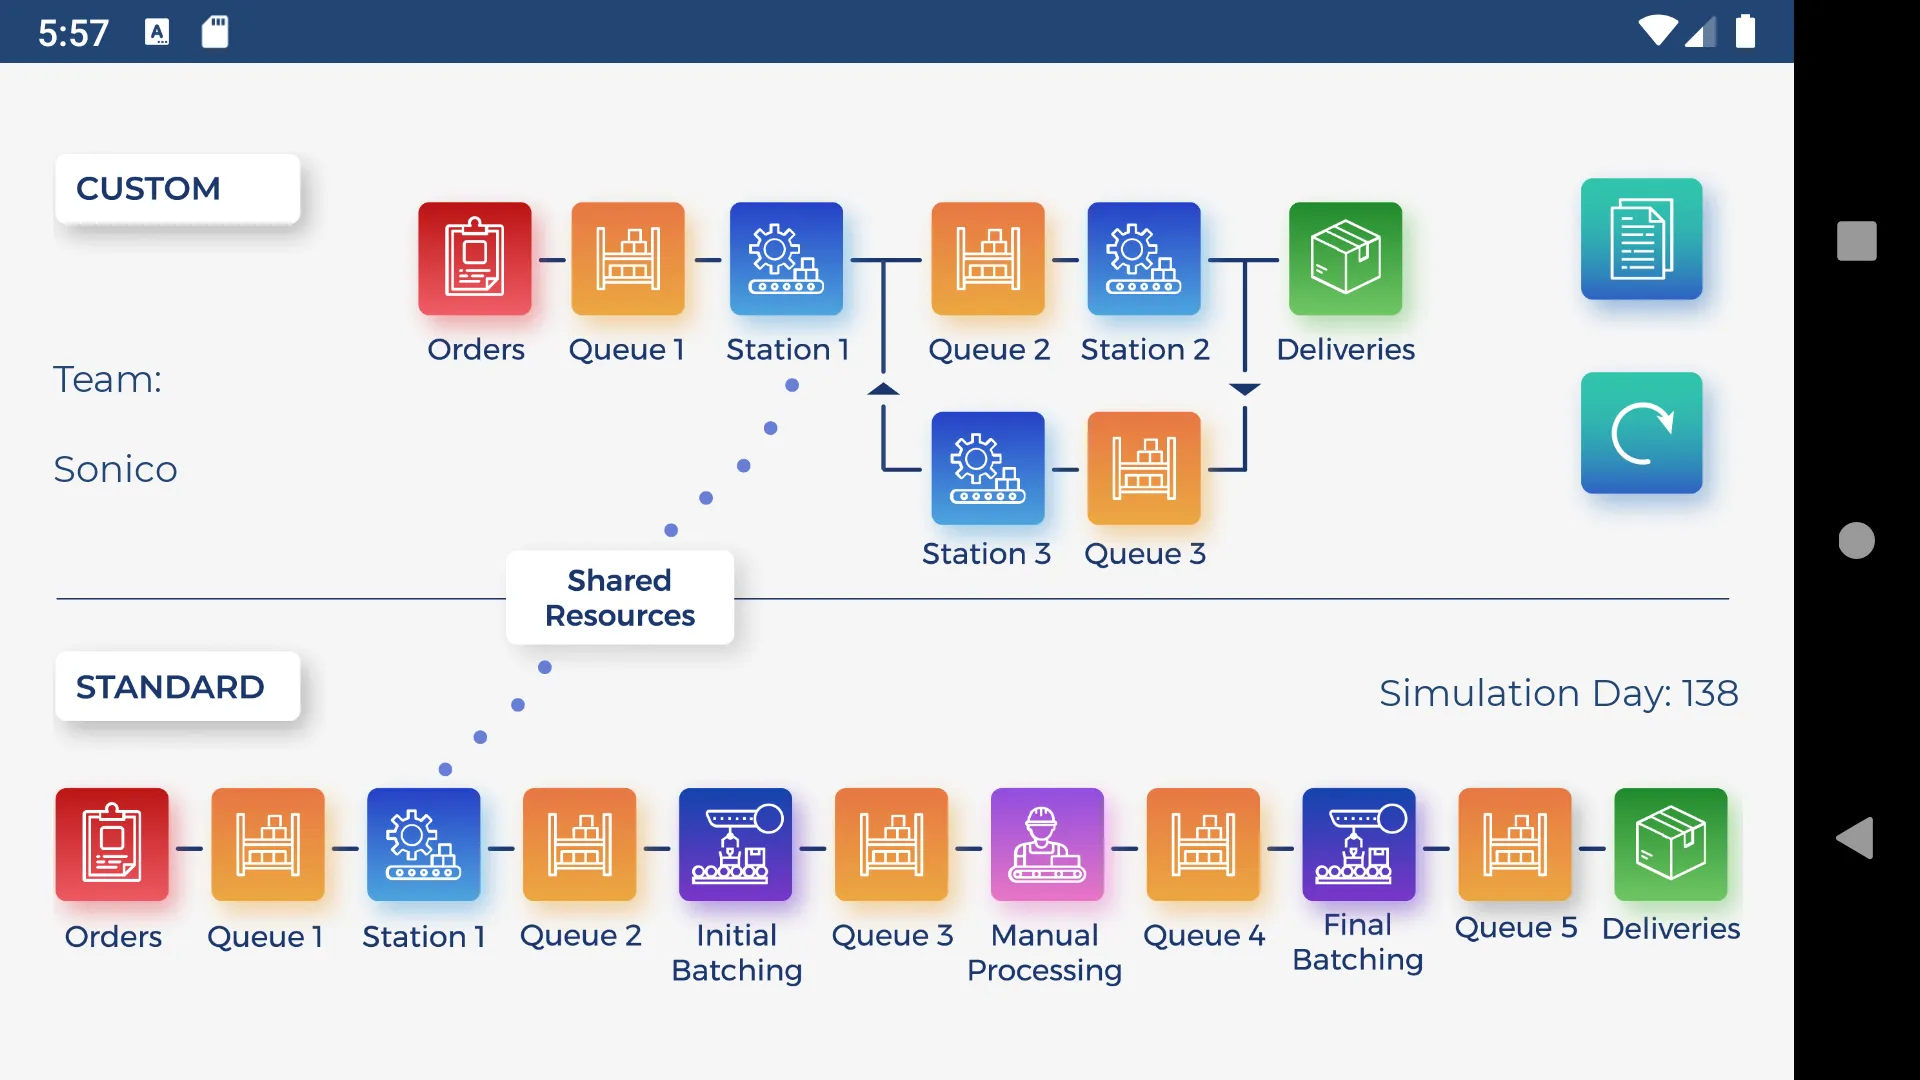The image size is (1920, 1080).
Task: Click the Deliveries box icon in CUSTOM
Action: click(1345, 260)
